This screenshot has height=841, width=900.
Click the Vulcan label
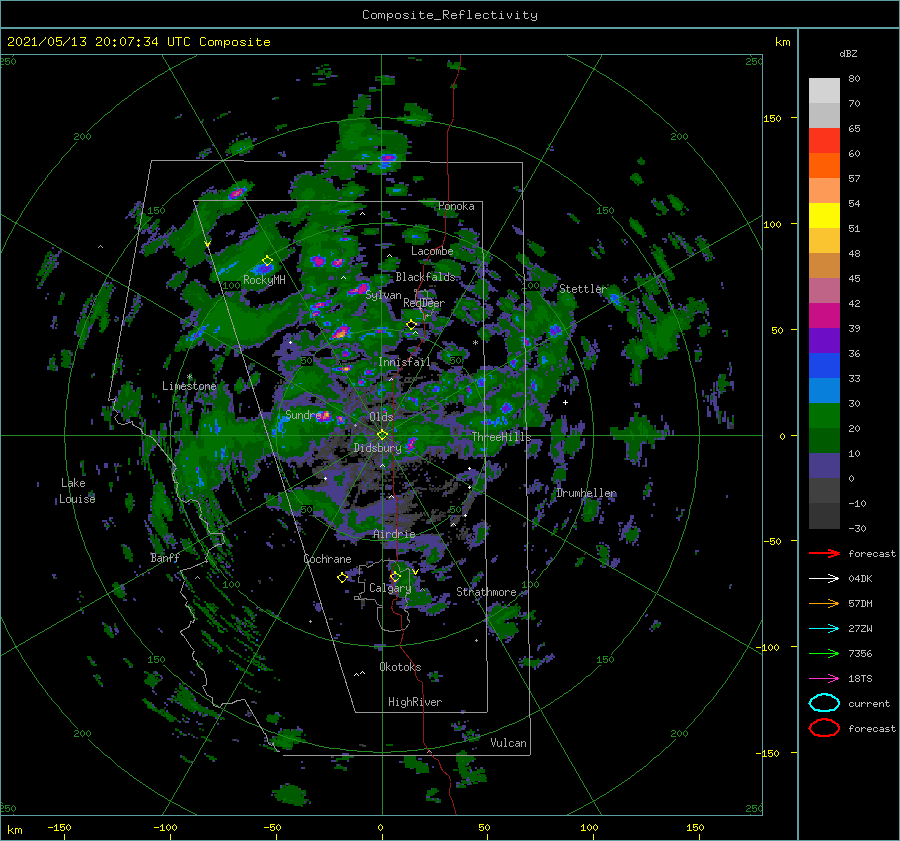pyautogui.click(x=508, y=743)
